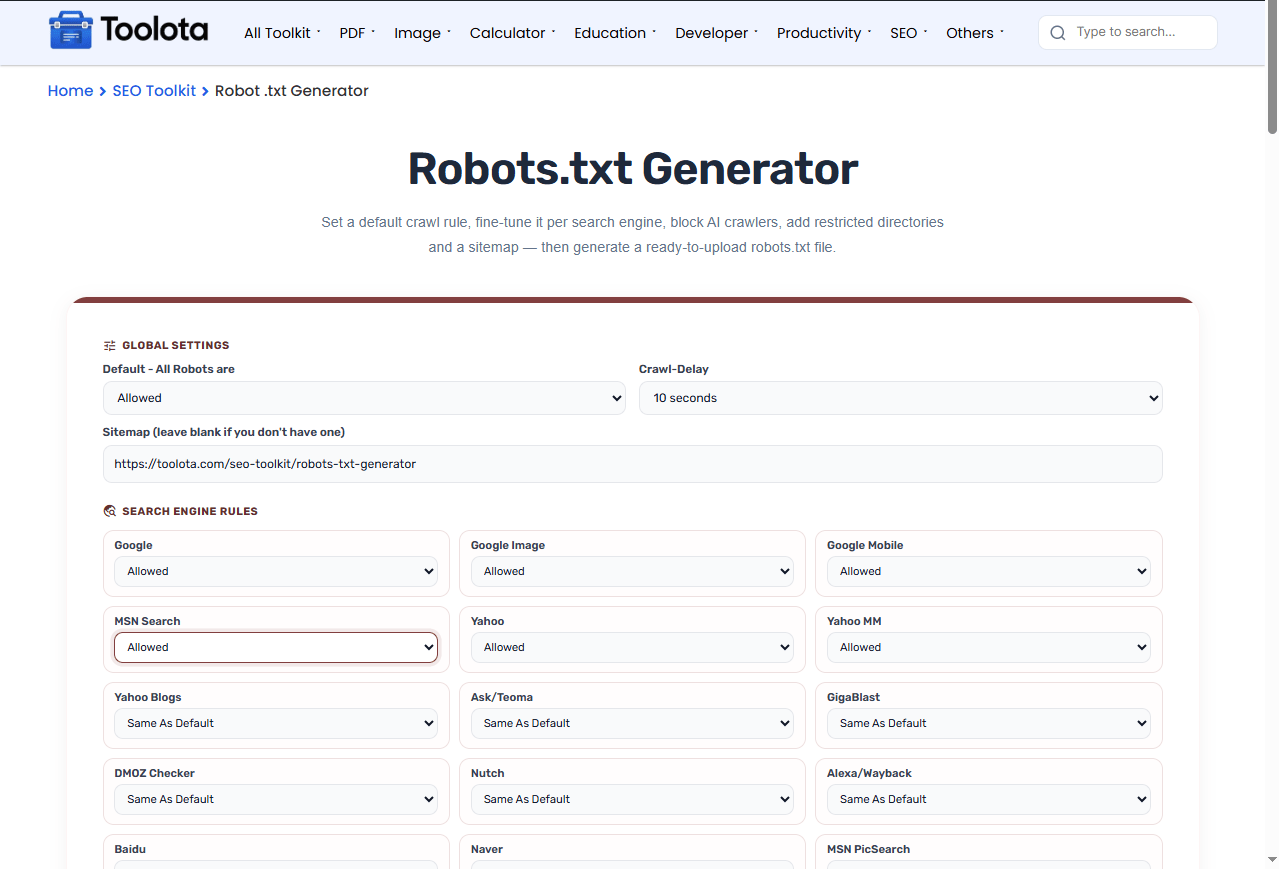Open the All Toolkit menu
This screenshot has height=869, width=1279.
click(282, 33)
